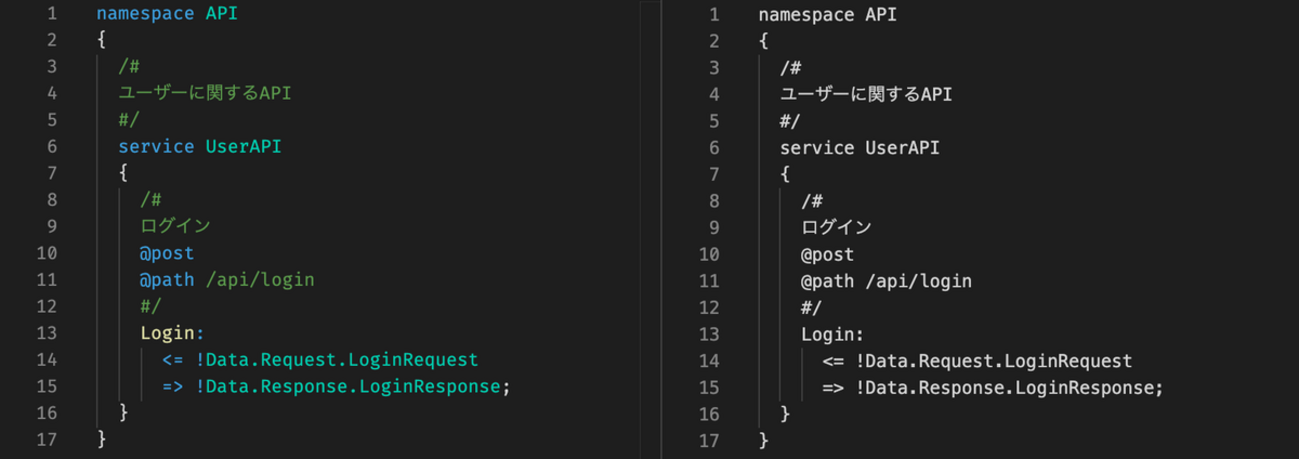This screenshot has width=1299, height=459.
Task: Click the colored Login: label in the left pane
Action: coord(172,333)
